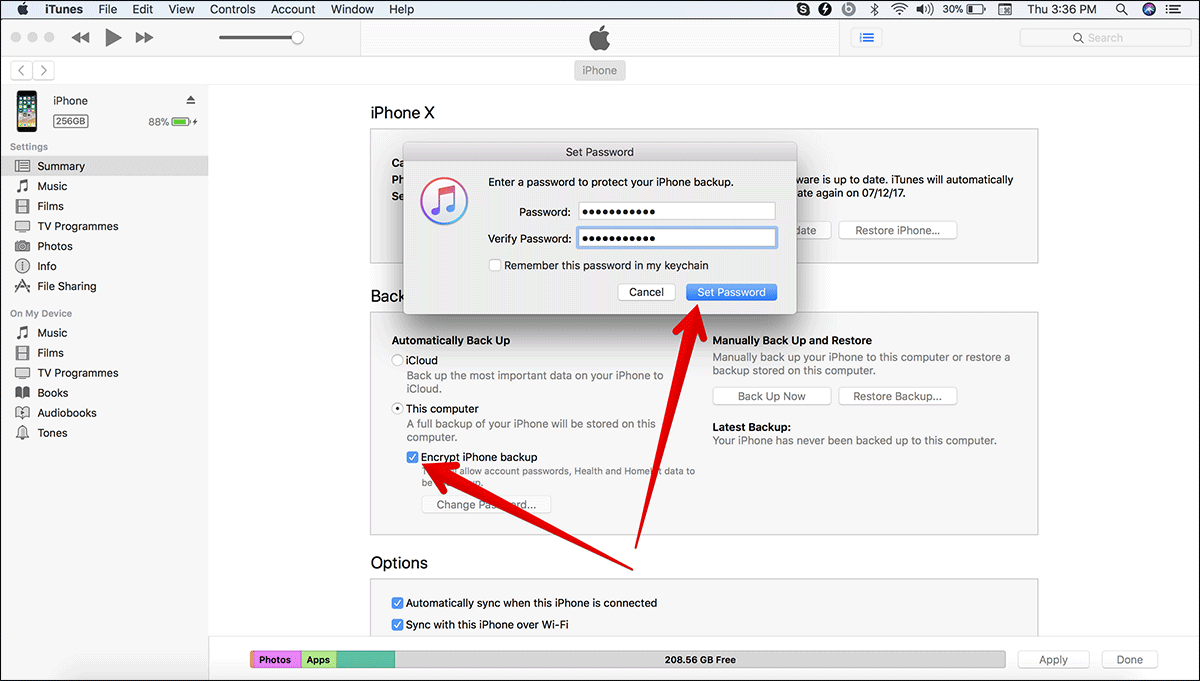This screenshot has width=1200, height=681.
Task: Click the volume slider knob
Action: coord(297,37)
